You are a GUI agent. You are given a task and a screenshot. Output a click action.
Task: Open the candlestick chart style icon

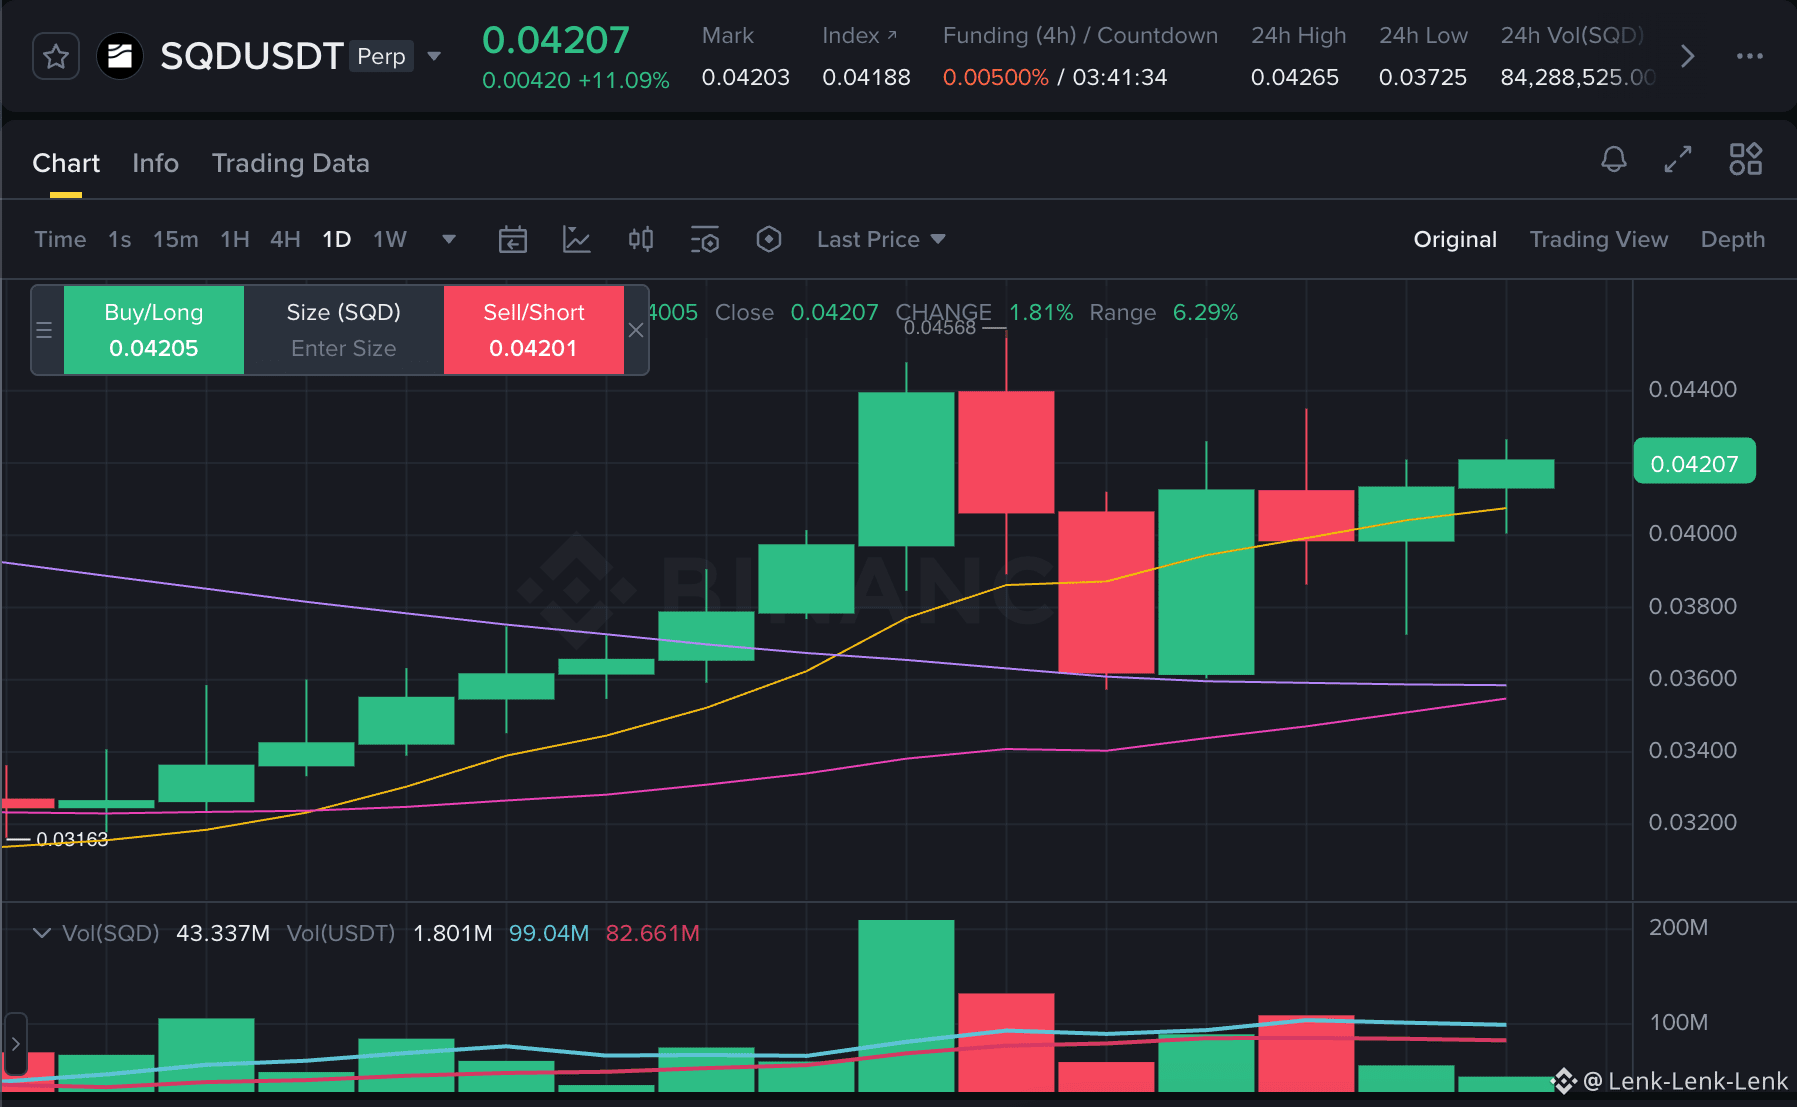click(641, 239)
